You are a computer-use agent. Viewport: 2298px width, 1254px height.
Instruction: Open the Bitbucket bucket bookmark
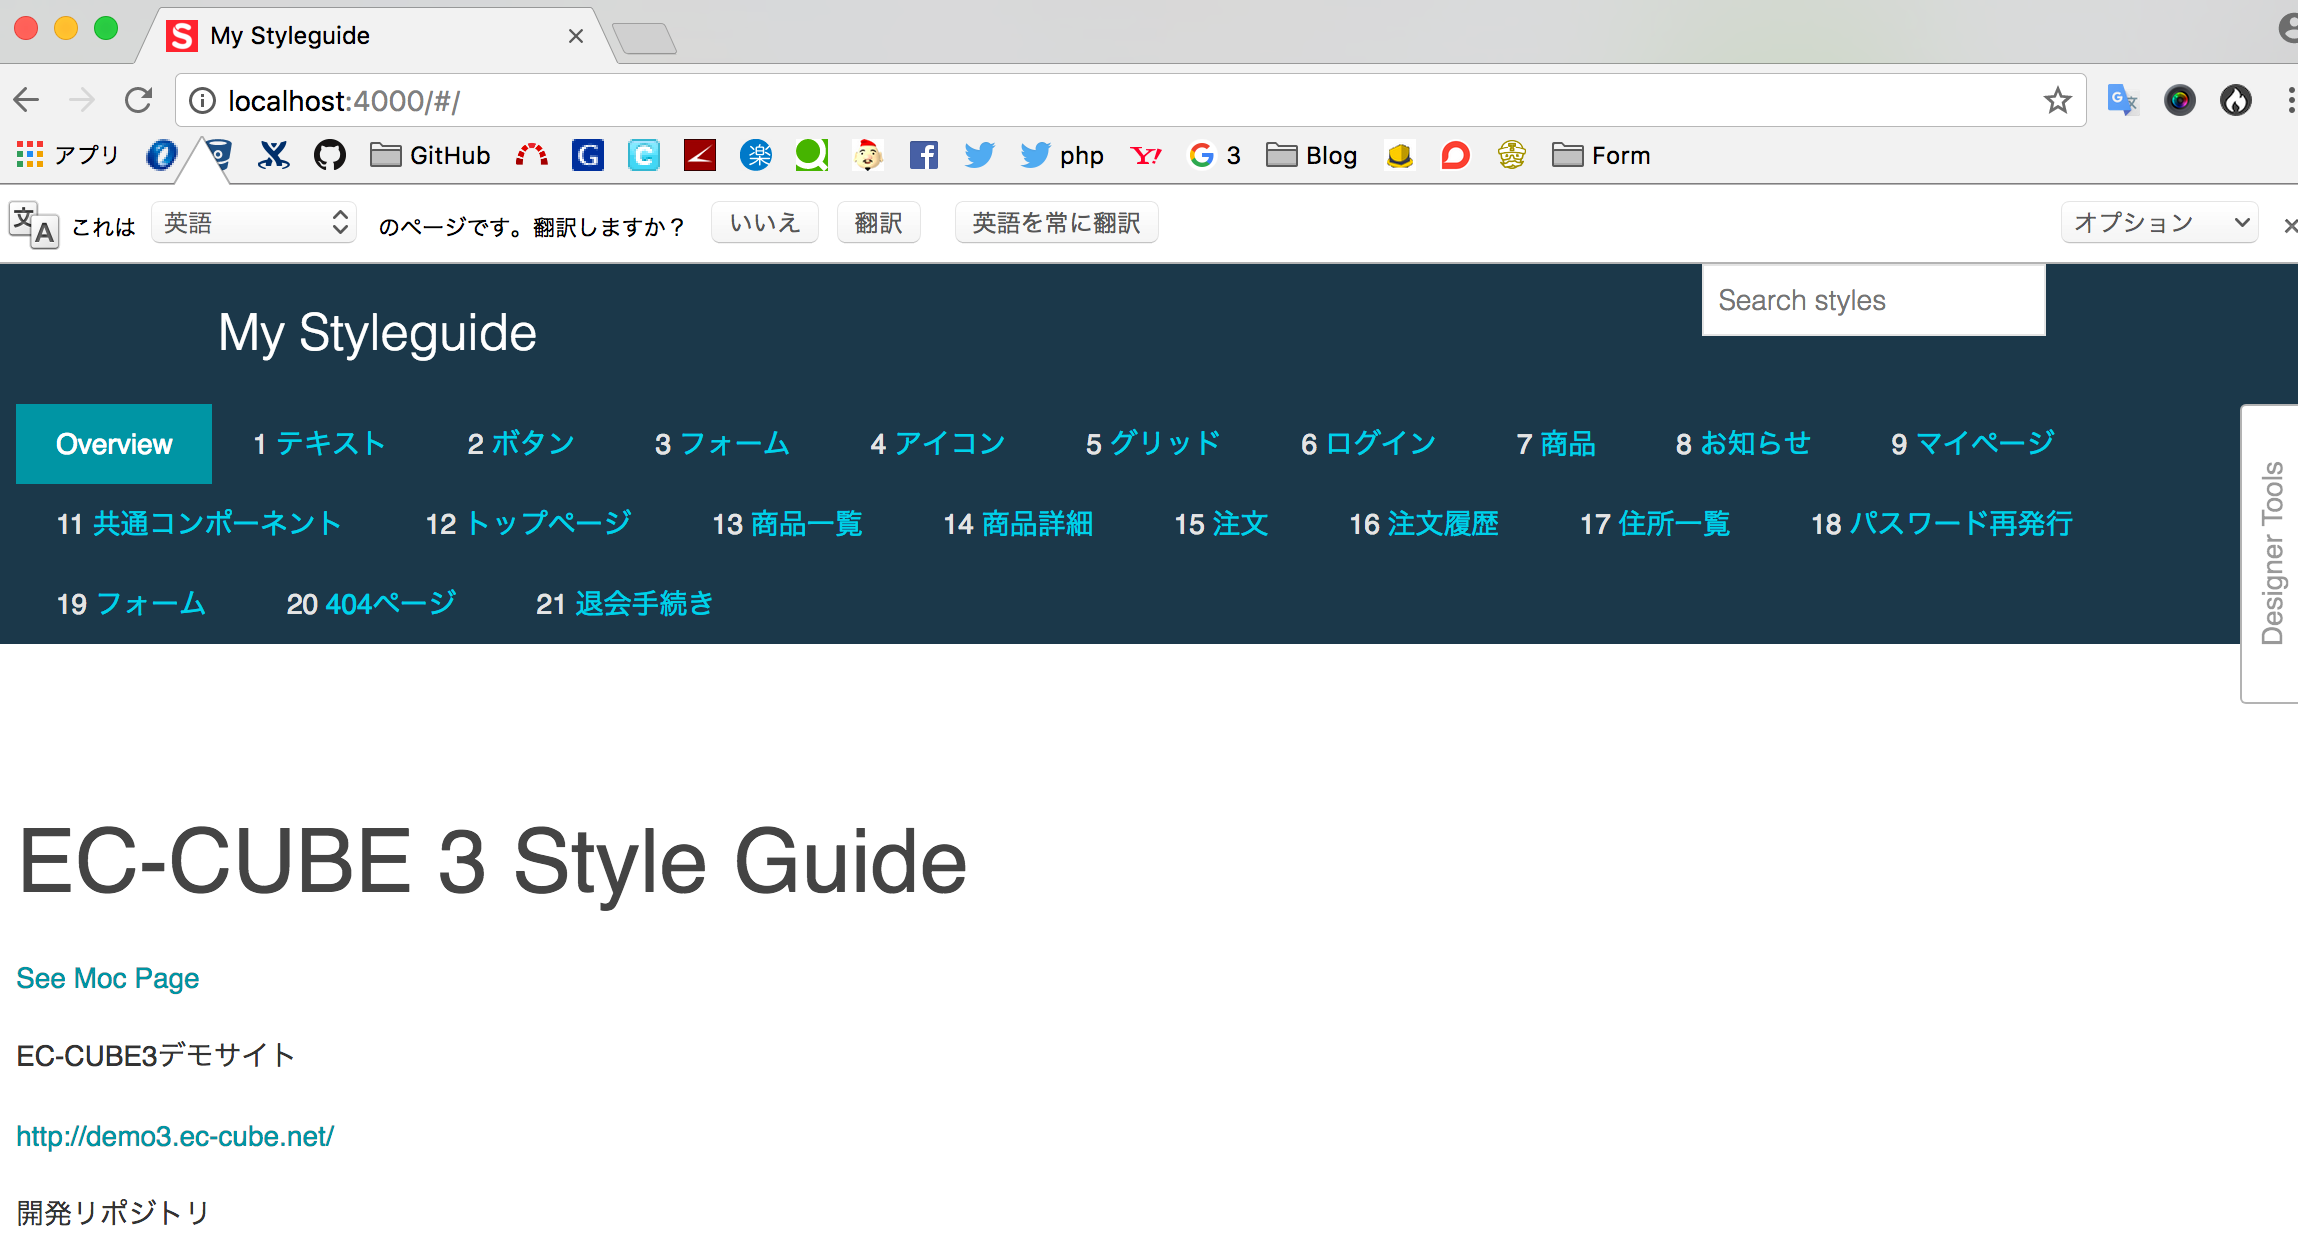coord(218,155)
